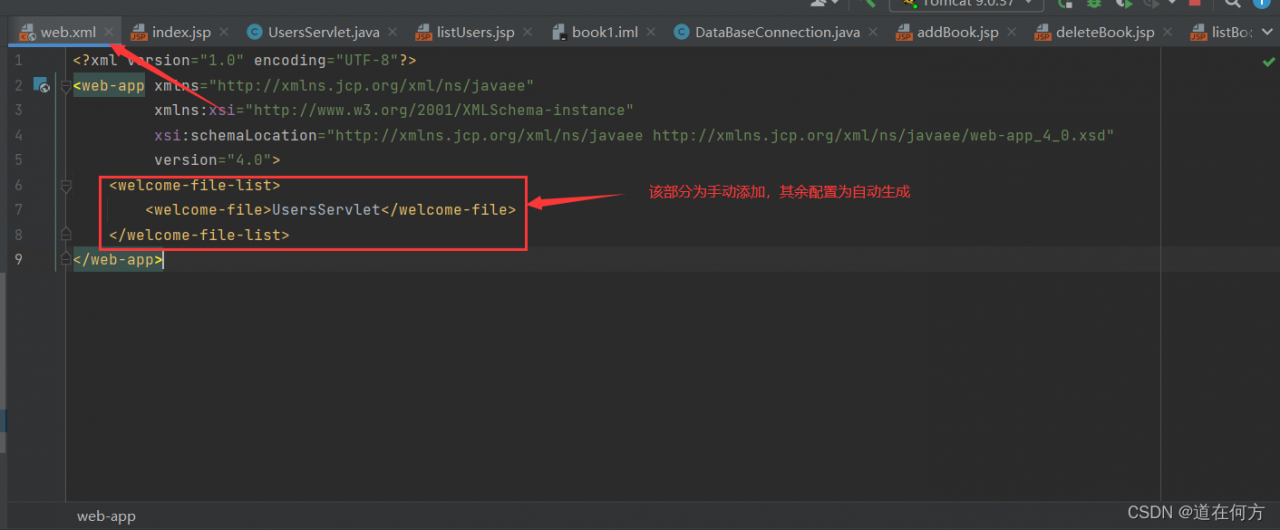The height and width of the screenshot is (530, 1280).
Task: Click the xmlns javaee URL value on line 2
Action: [x=371, y=86]
